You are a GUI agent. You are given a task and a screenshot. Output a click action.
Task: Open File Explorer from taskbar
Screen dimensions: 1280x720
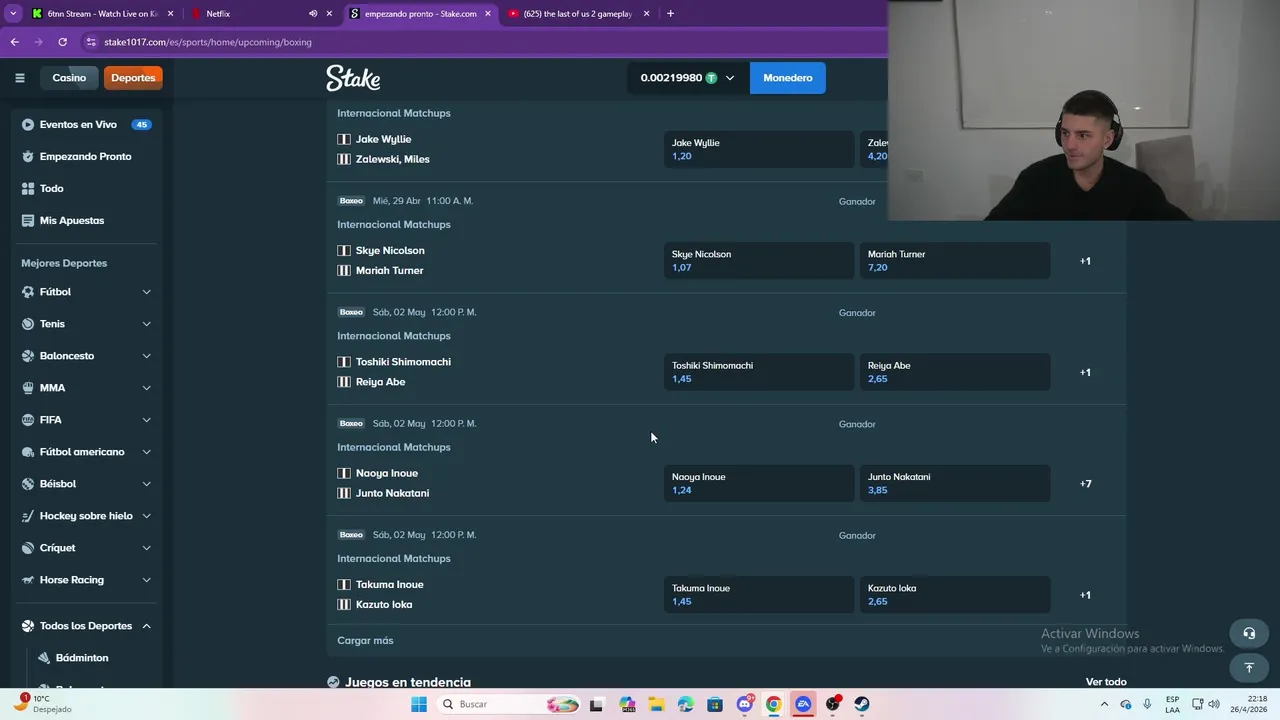tap(656, 704)
